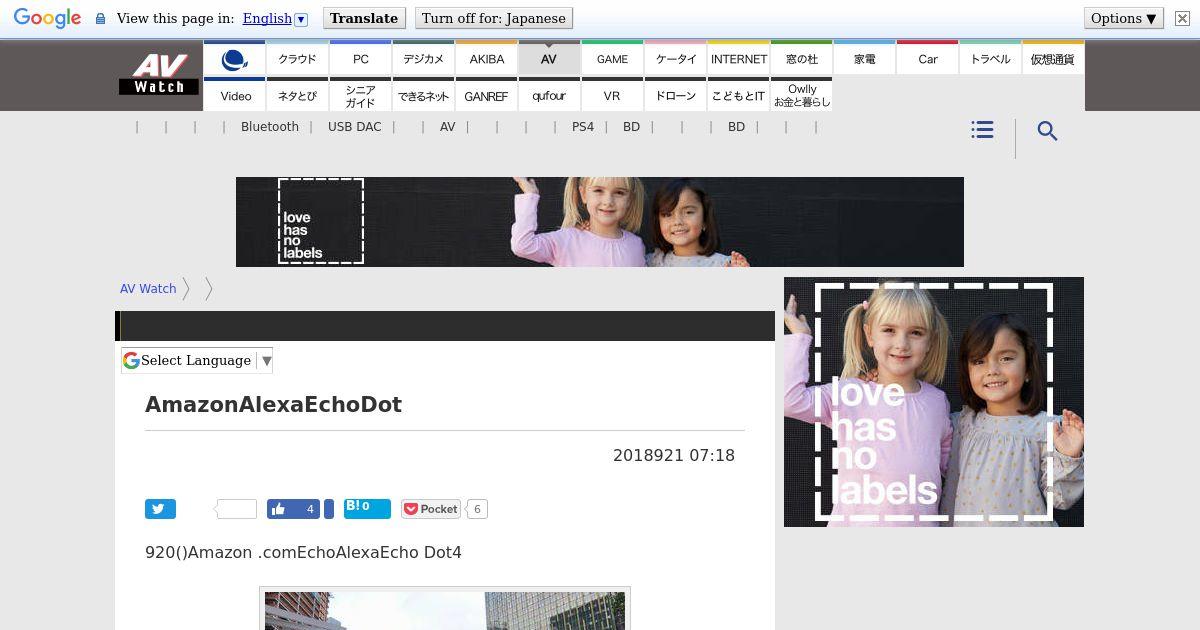
Task: Open the ネタとぴ tab
Action: [297, 95]
